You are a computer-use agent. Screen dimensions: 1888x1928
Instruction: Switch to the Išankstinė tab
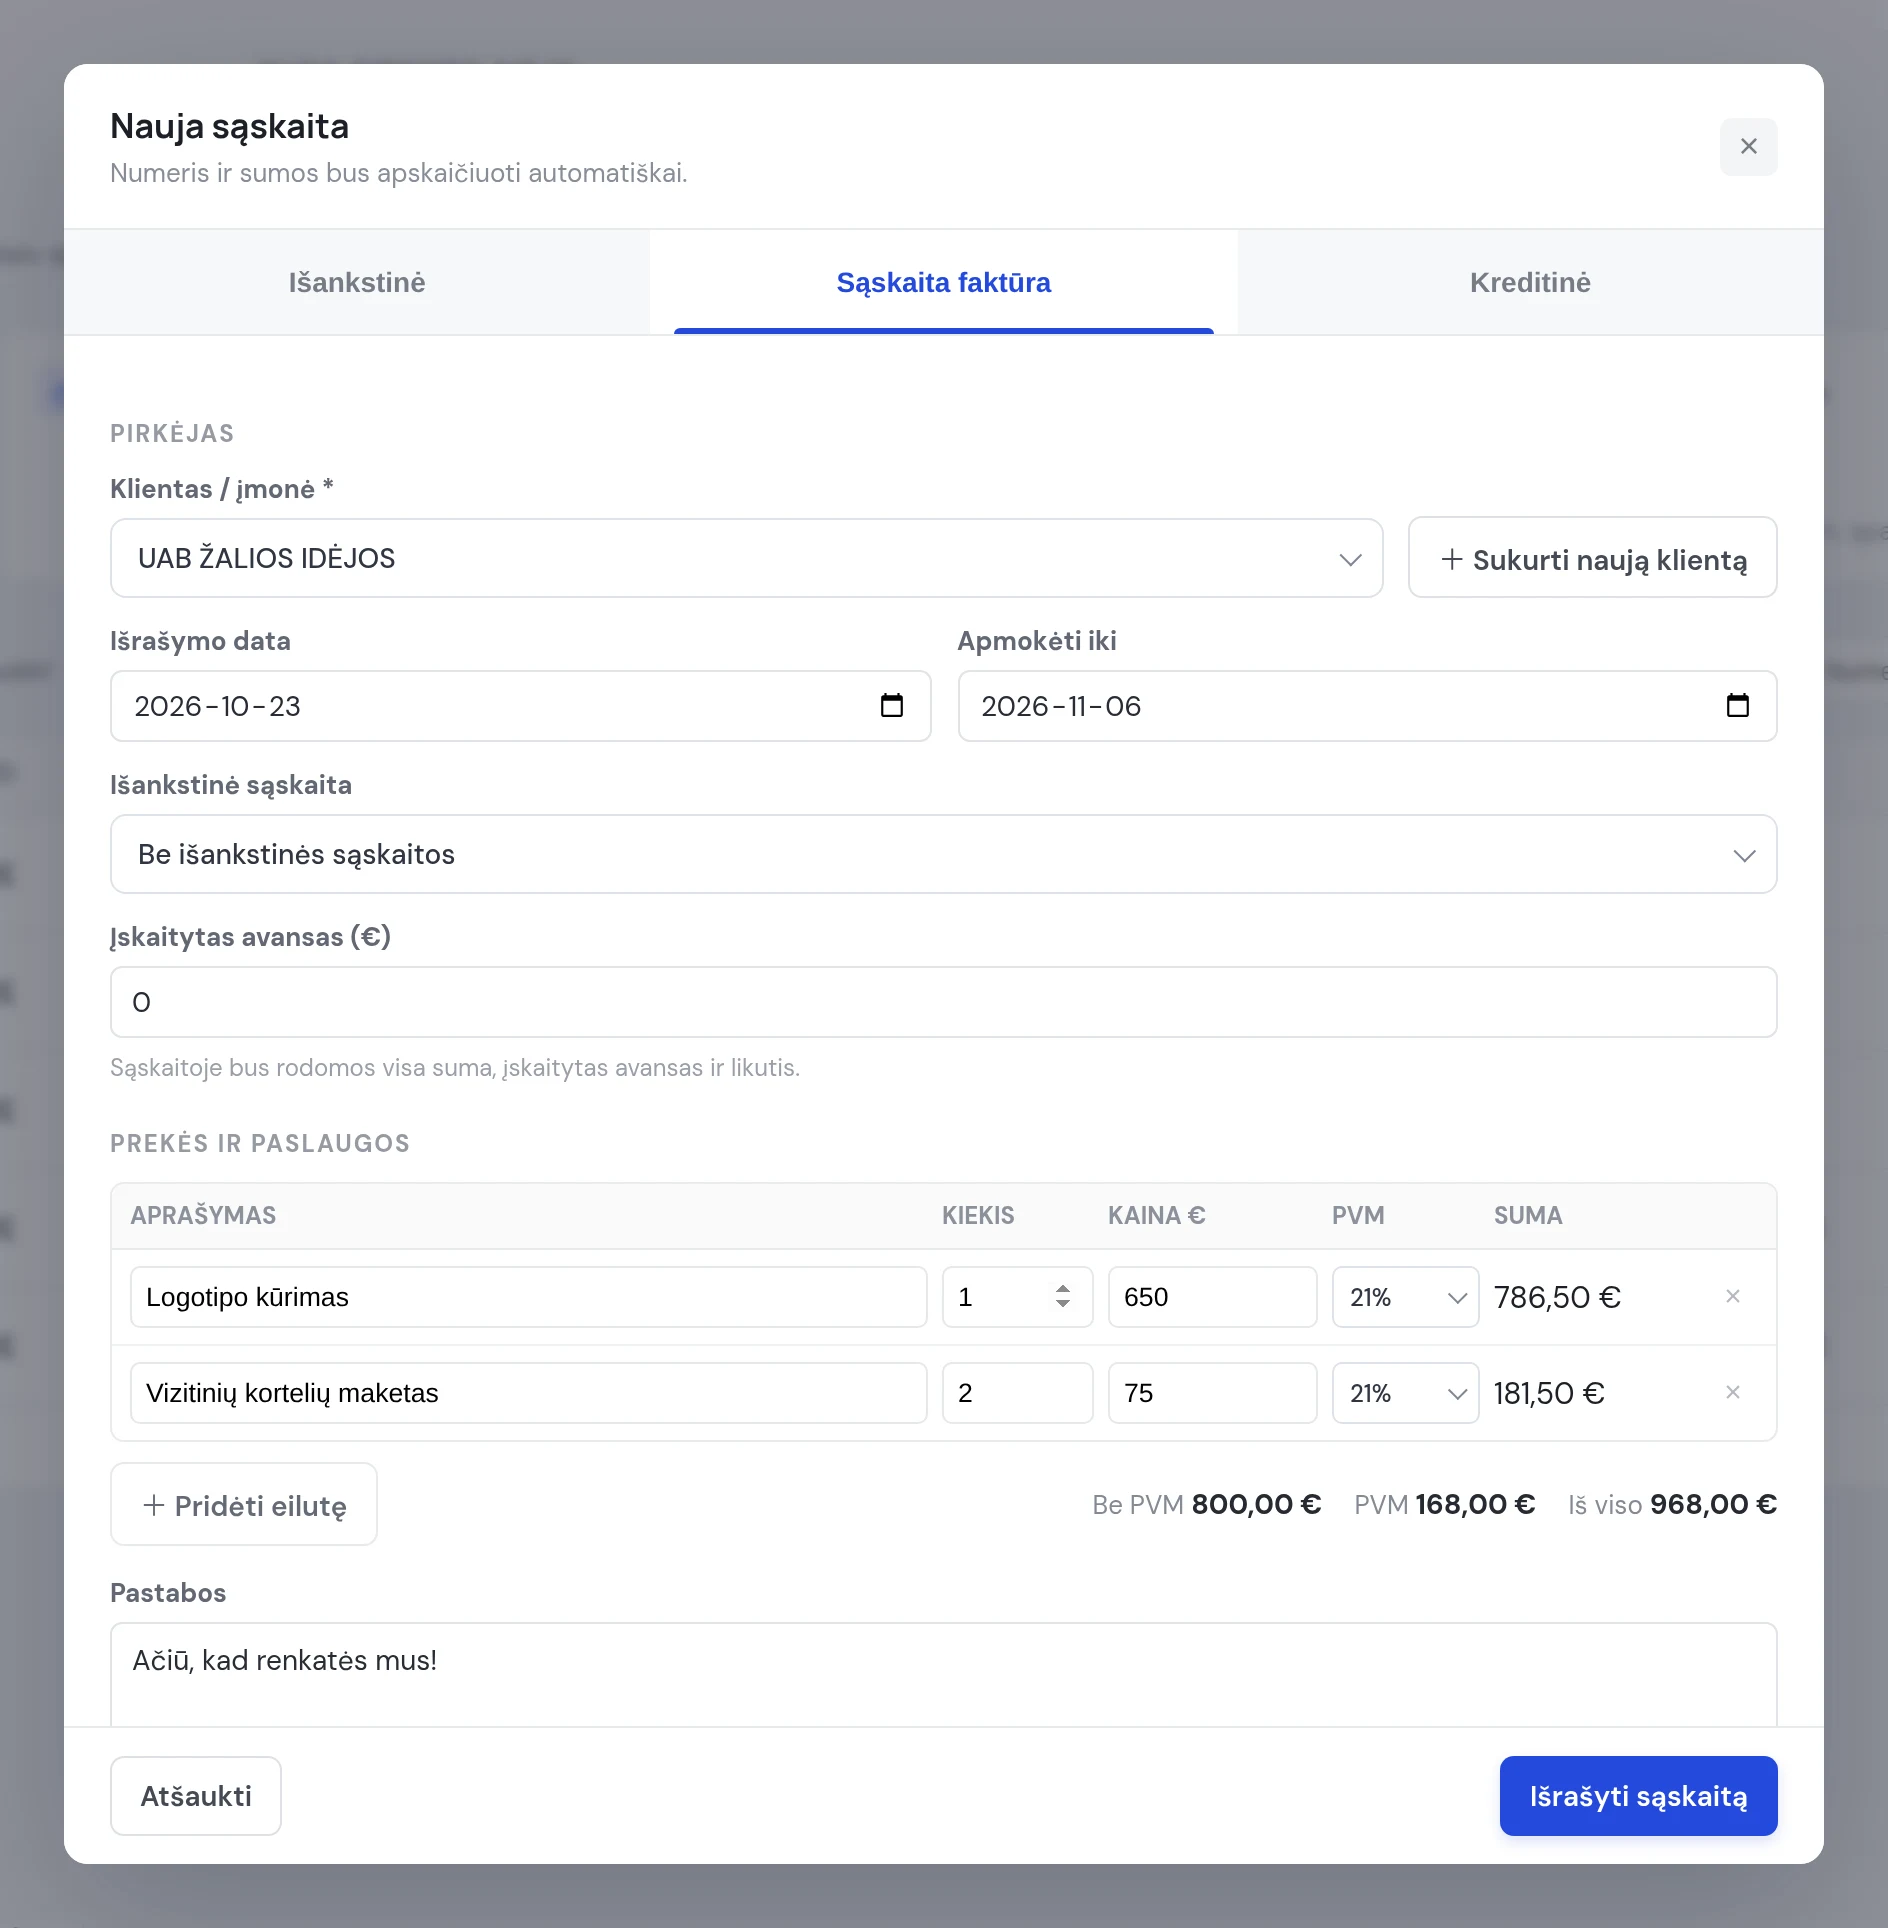pyautogui.click(x=357, y=282)
